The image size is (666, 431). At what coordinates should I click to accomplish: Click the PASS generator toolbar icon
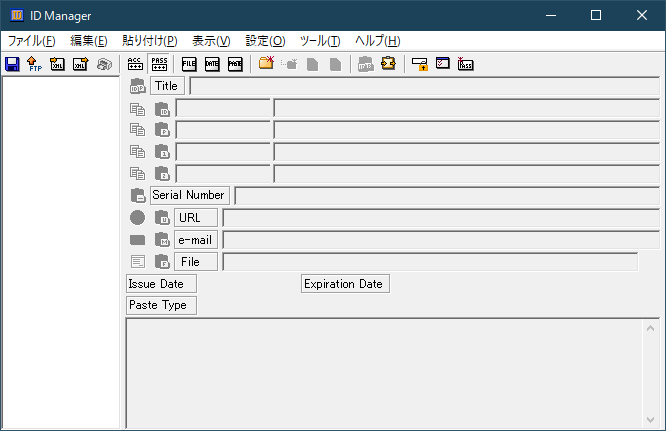pyautogui.click(x=466, y=64)
